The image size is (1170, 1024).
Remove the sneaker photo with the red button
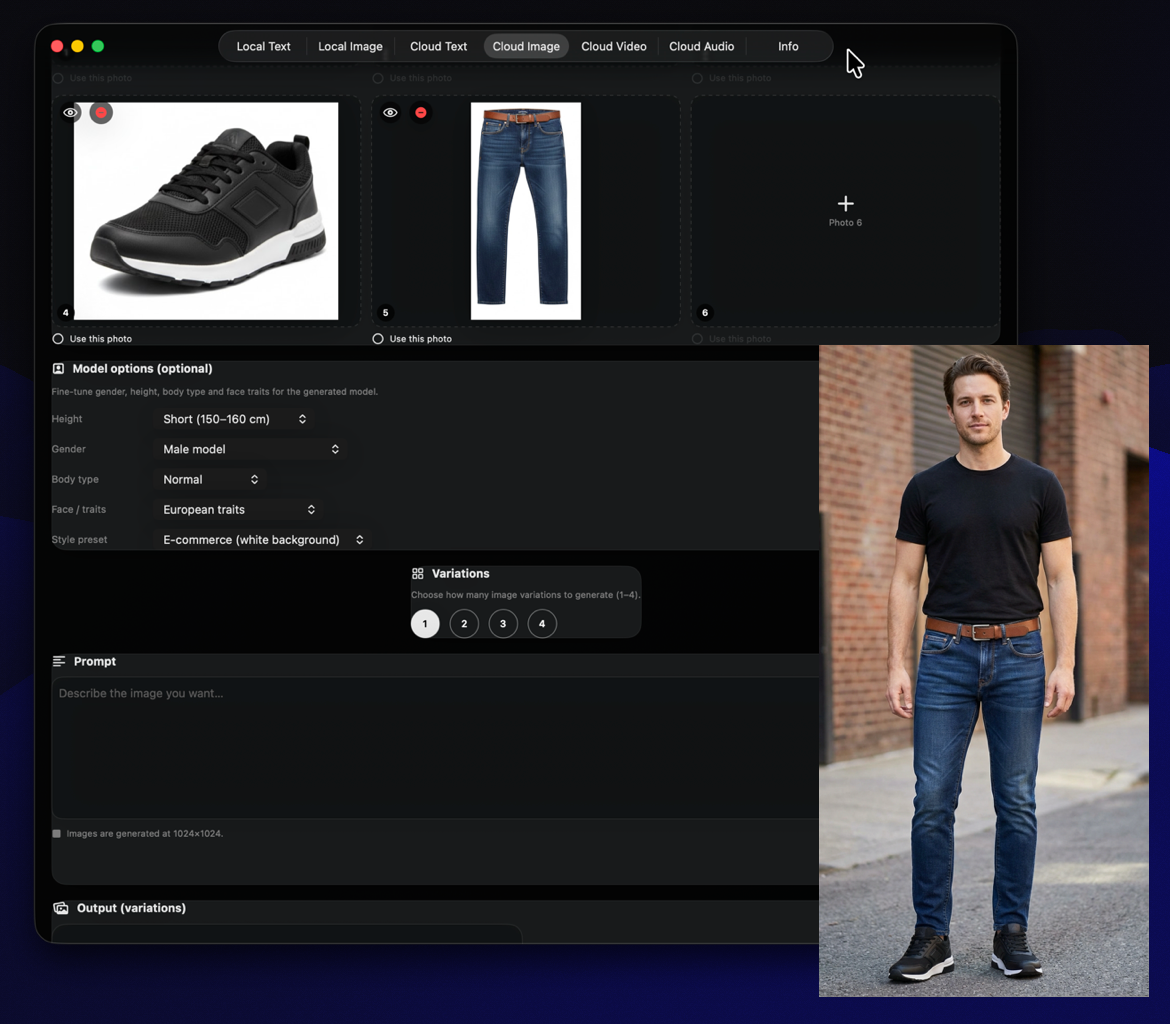pyautogui.click(x=101, y=113)
